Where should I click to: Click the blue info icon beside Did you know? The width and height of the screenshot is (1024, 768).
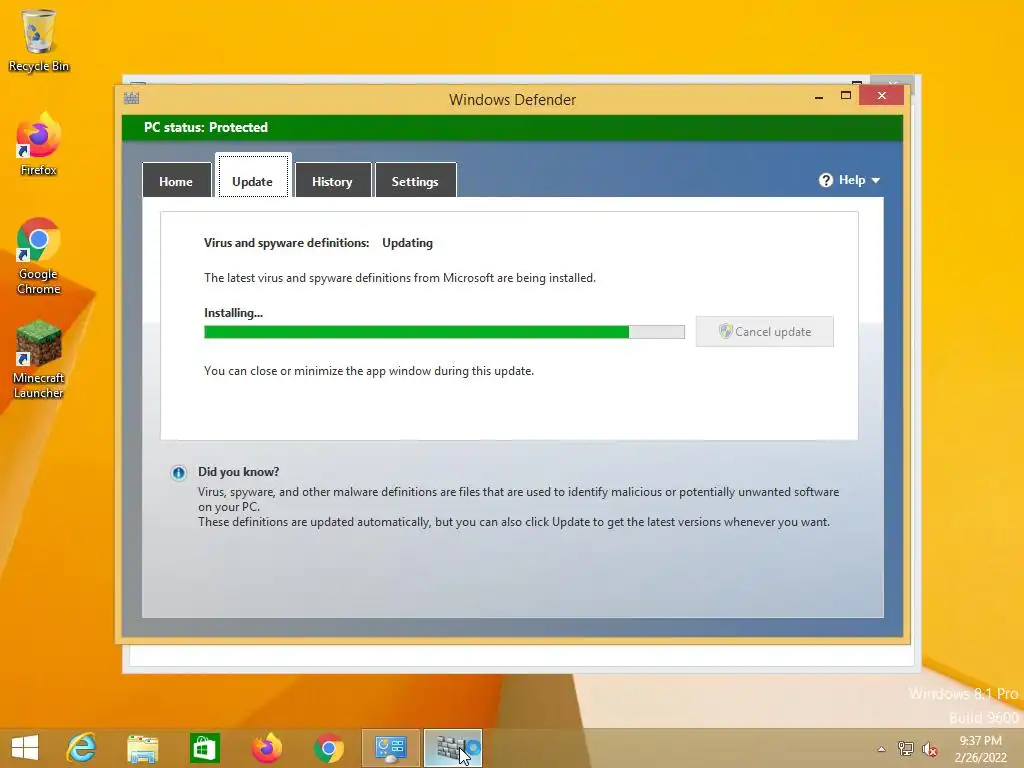click(178, 473)
